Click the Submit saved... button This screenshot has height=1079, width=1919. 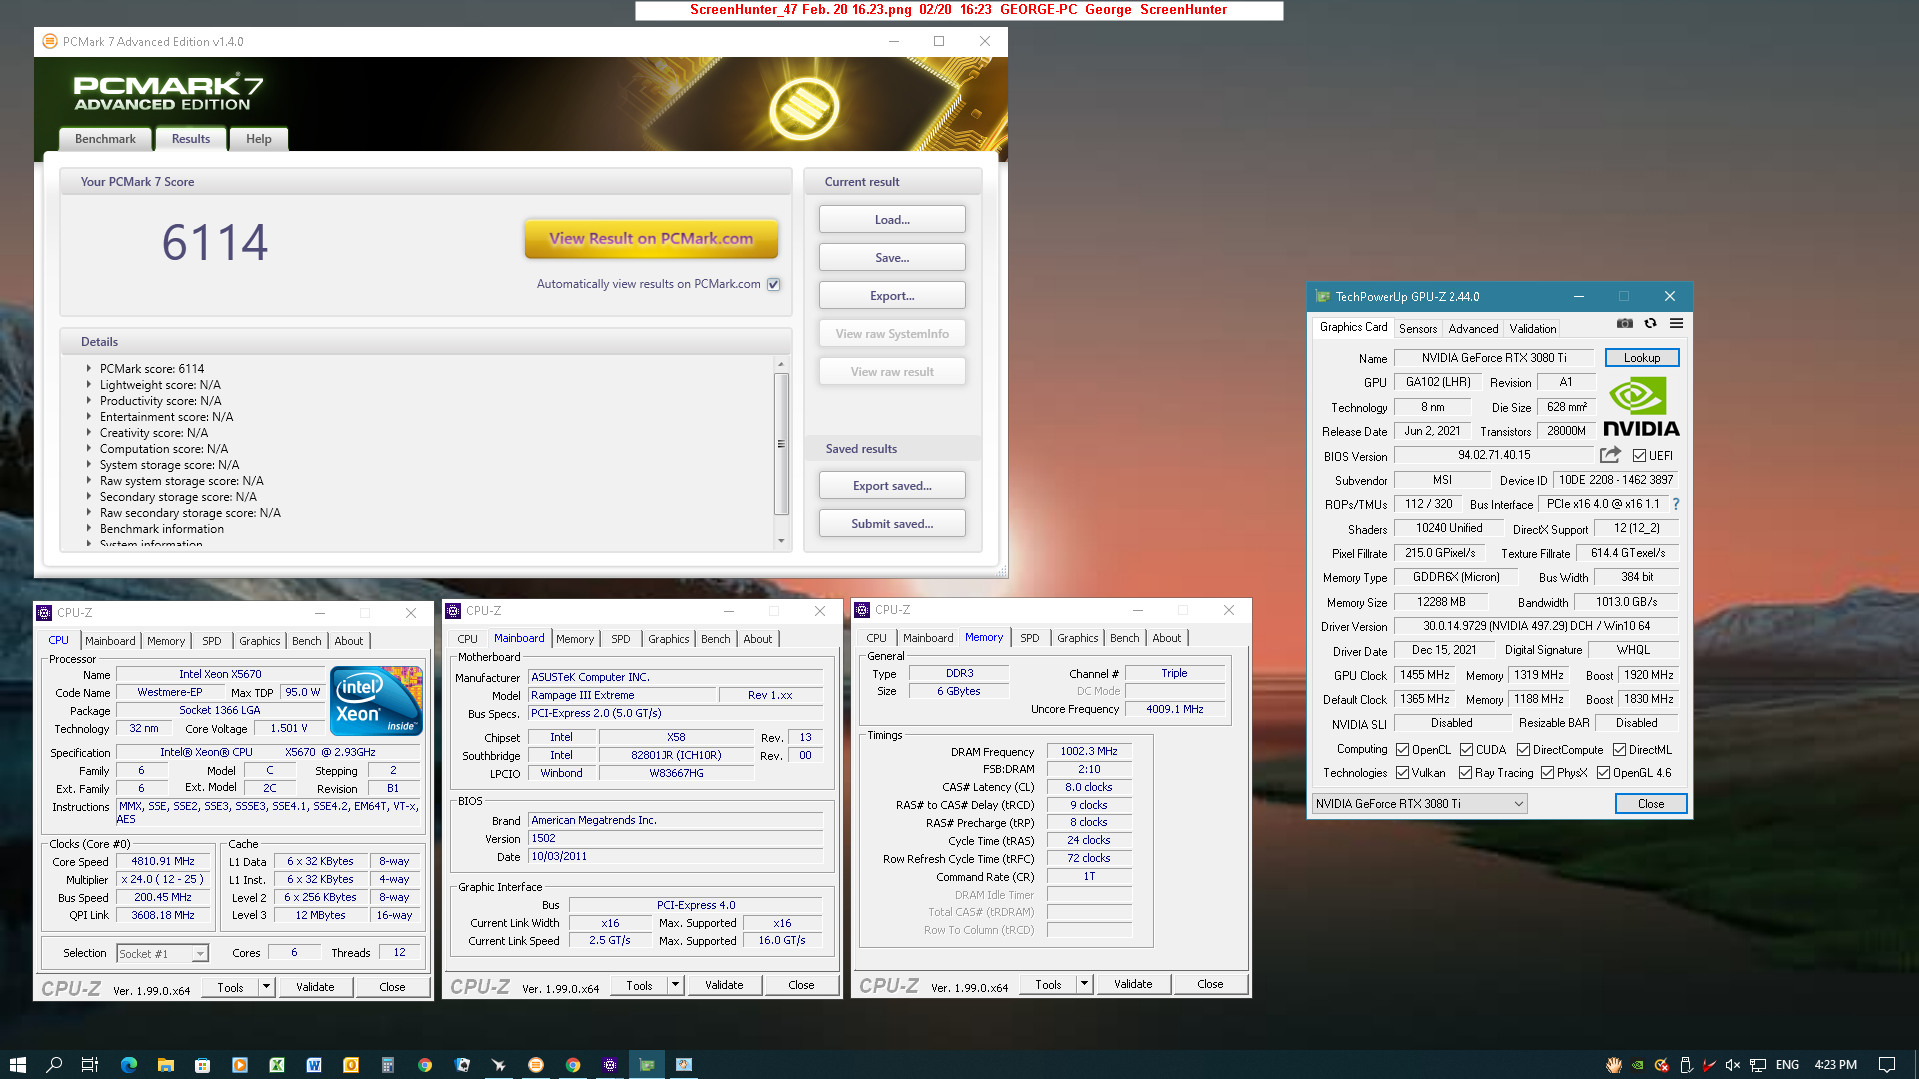click(892, 523)
